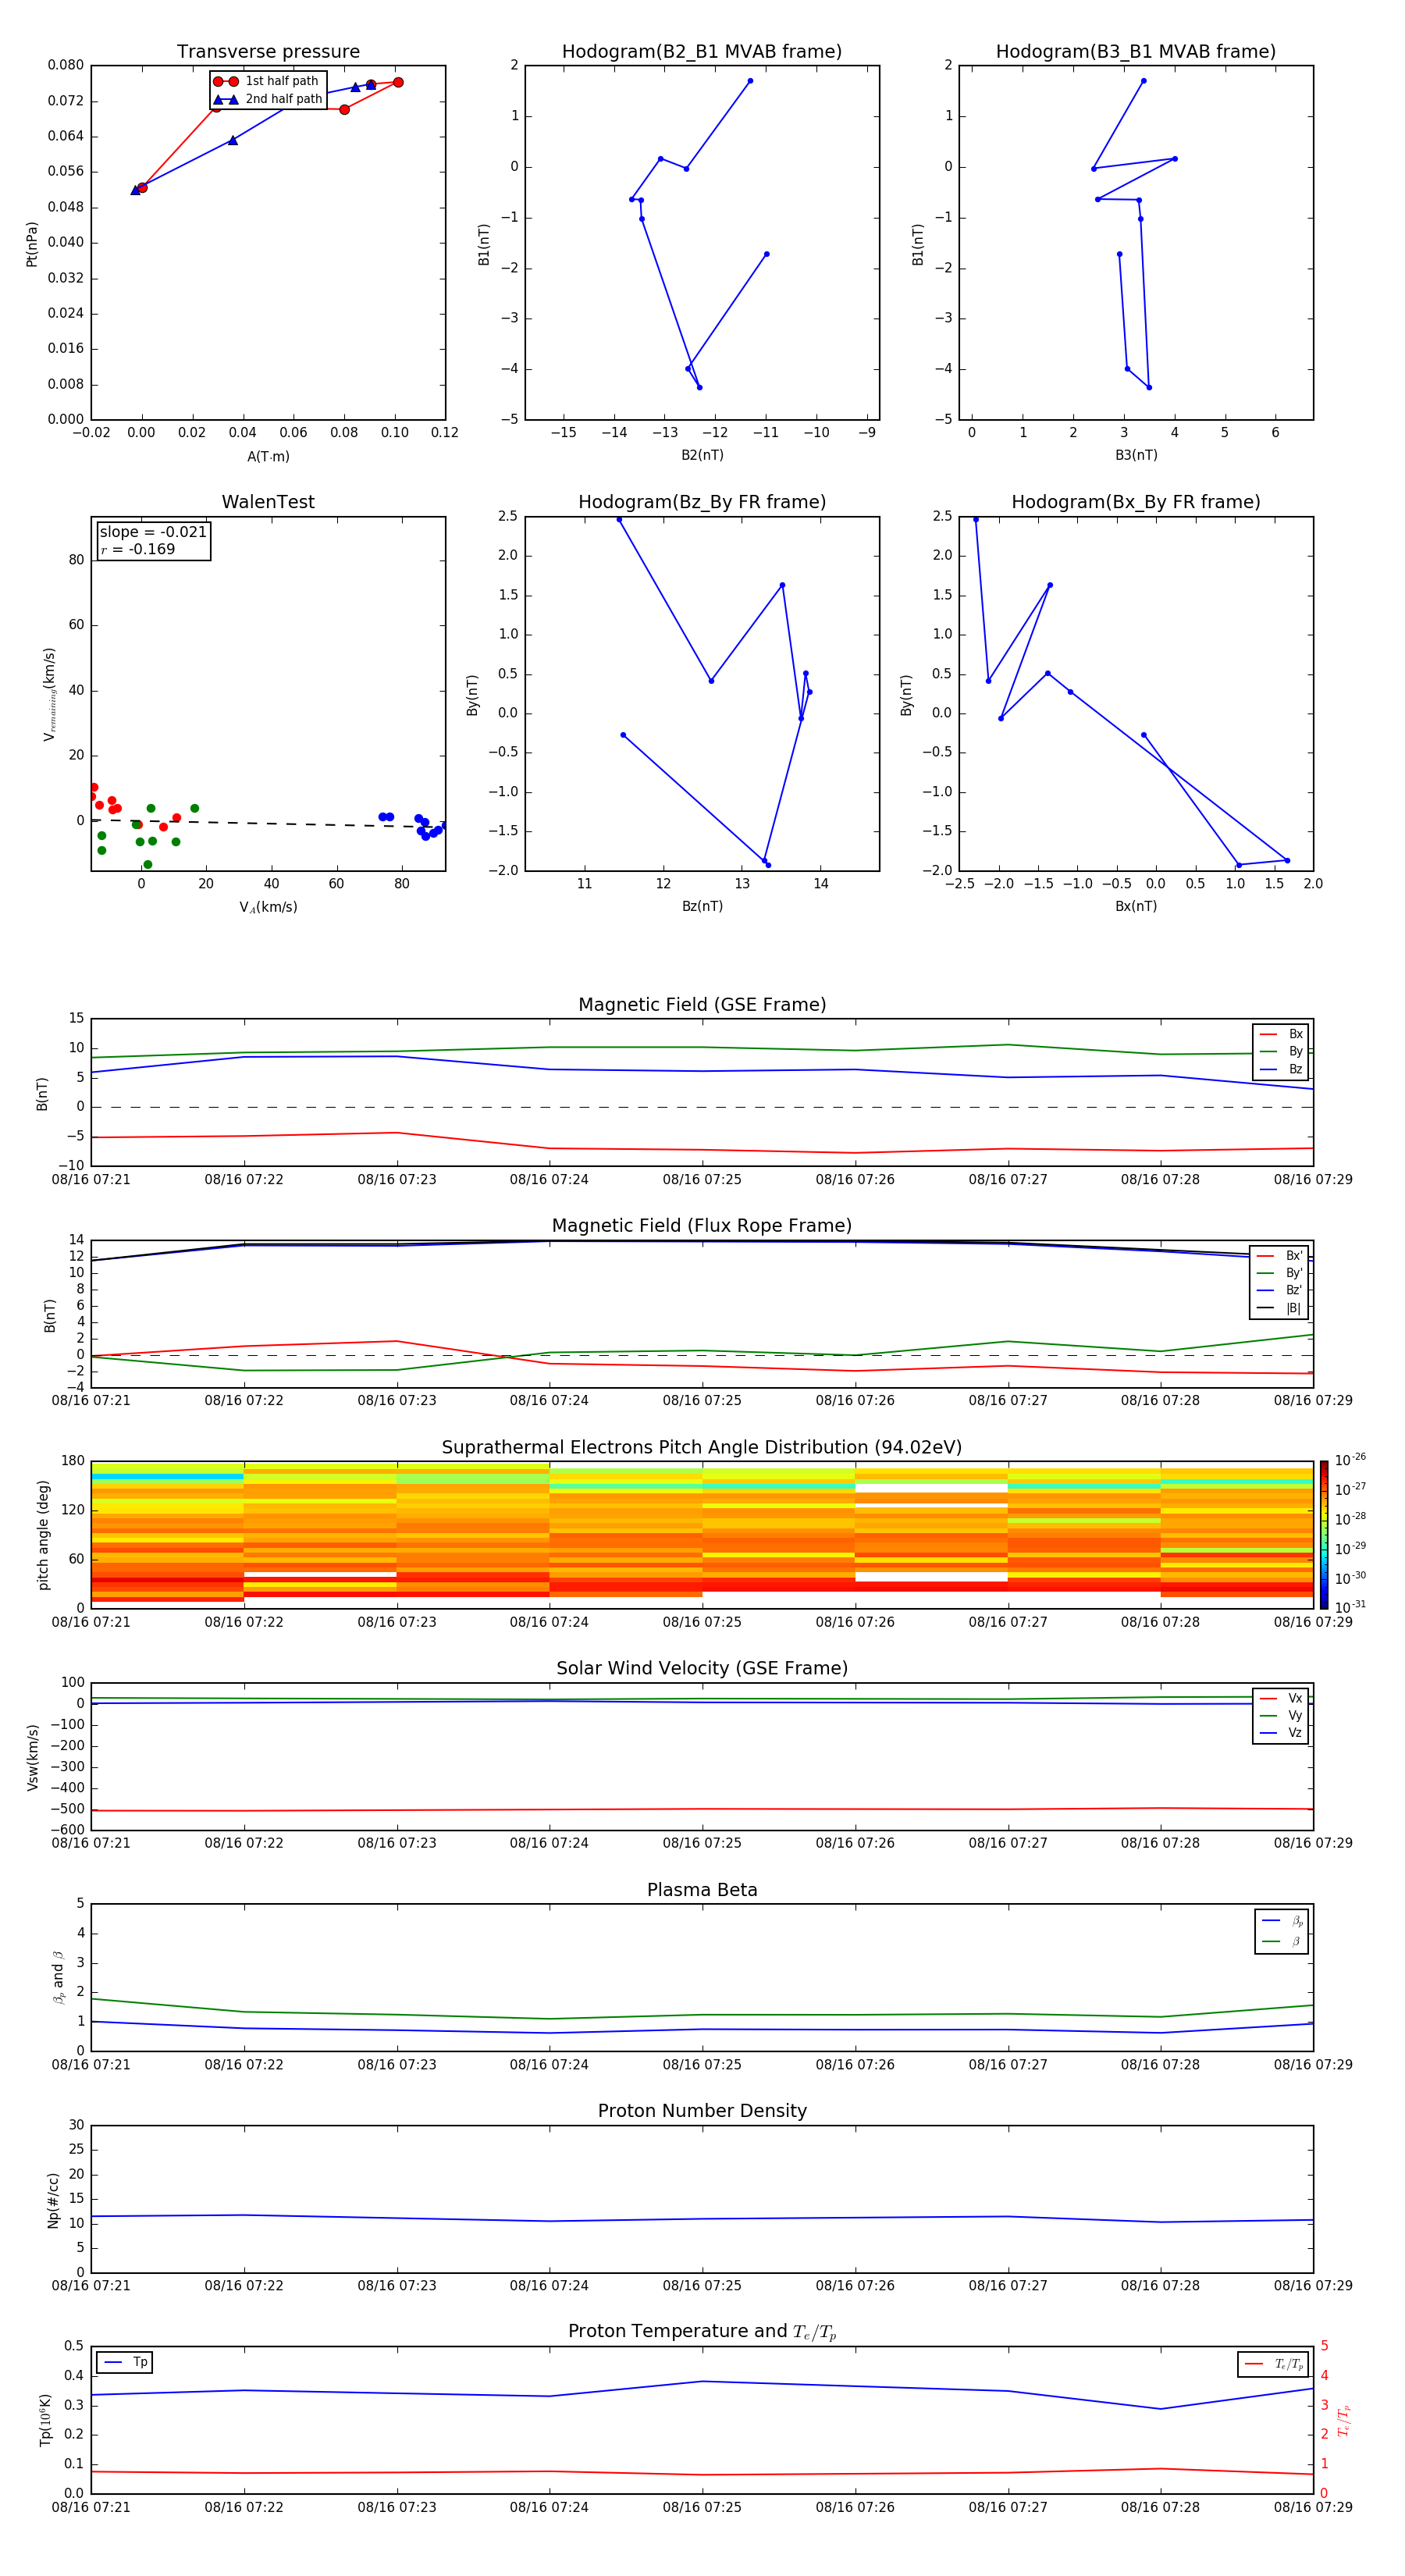Select the "1st half path" legend entry
Image resolution: width=1405 pixels, height=2576 pixels.
pos(266,81)
